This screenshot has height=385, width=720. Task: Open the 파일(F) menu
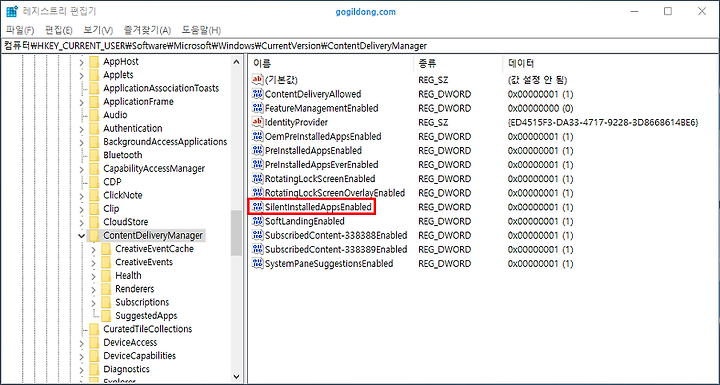pyautogui.click(x=20, y=30)
